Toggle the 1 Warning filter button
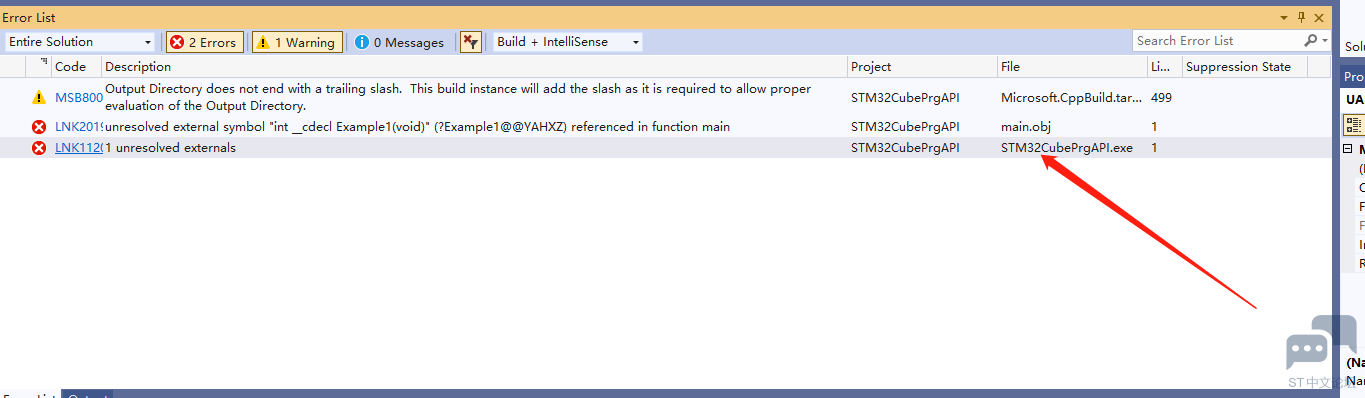Viewport: 1365px width, 398px height. [297, 42]
